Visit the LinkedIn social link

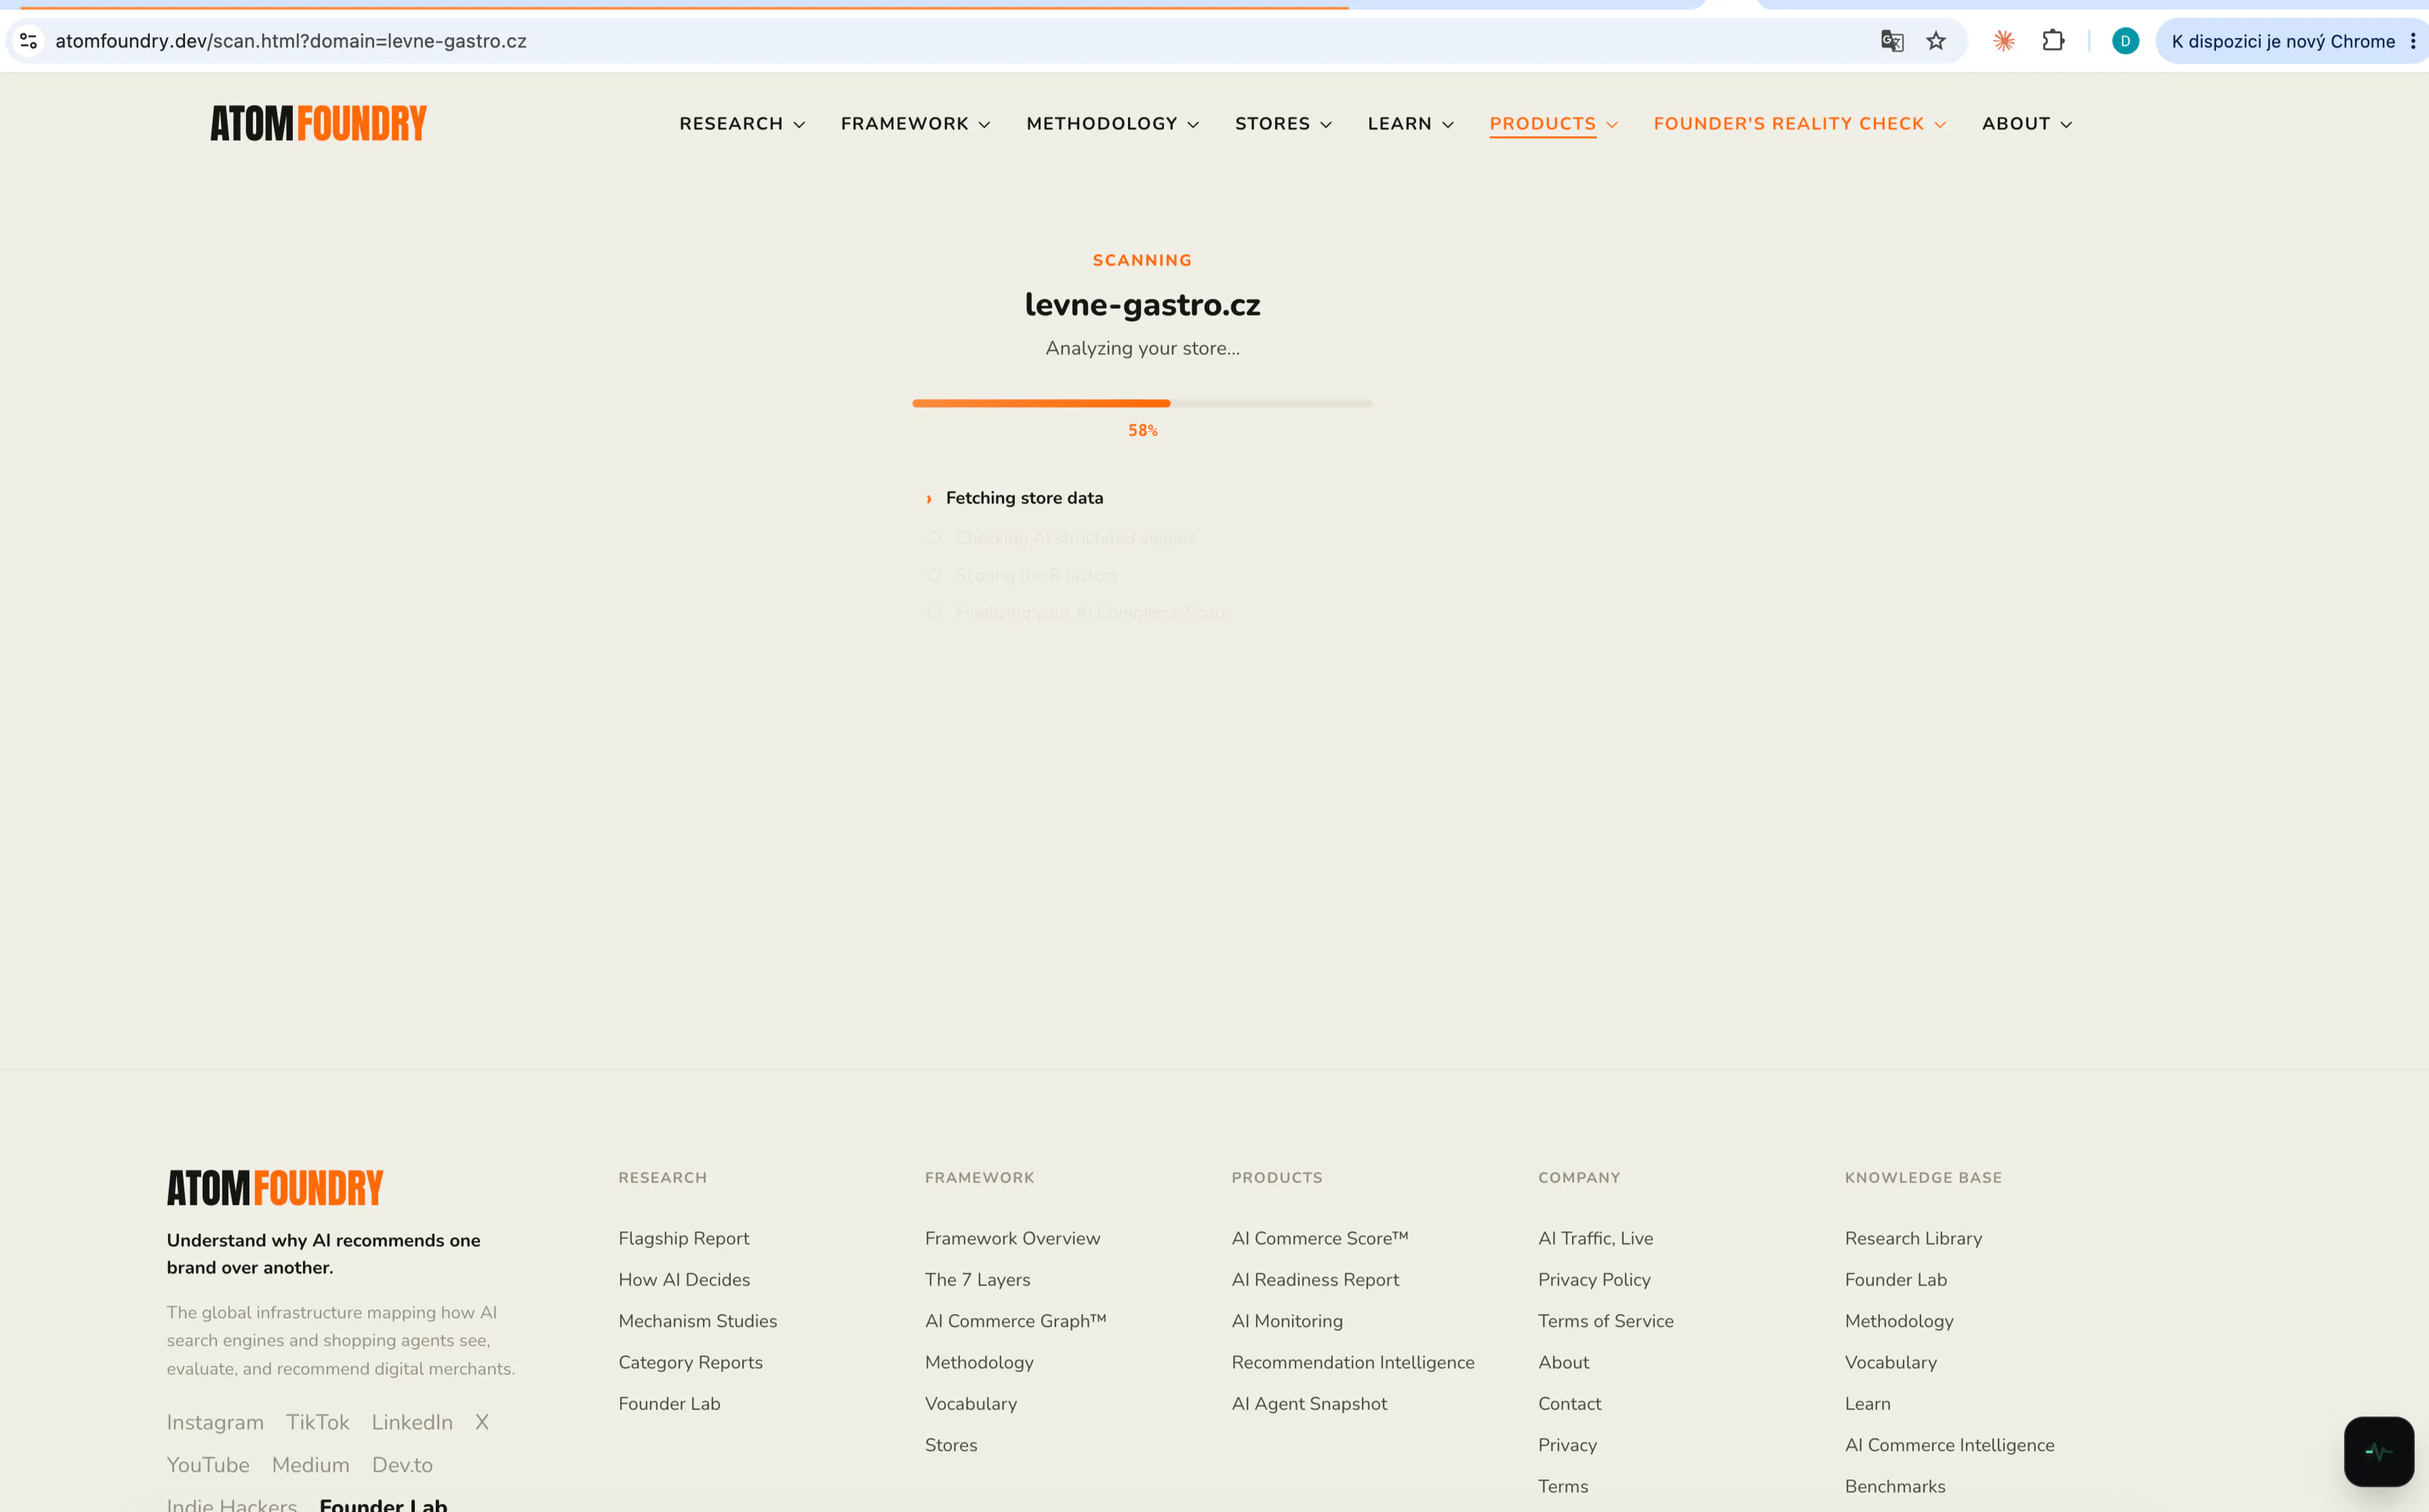pyautogui.click(x=412, y=1422)
